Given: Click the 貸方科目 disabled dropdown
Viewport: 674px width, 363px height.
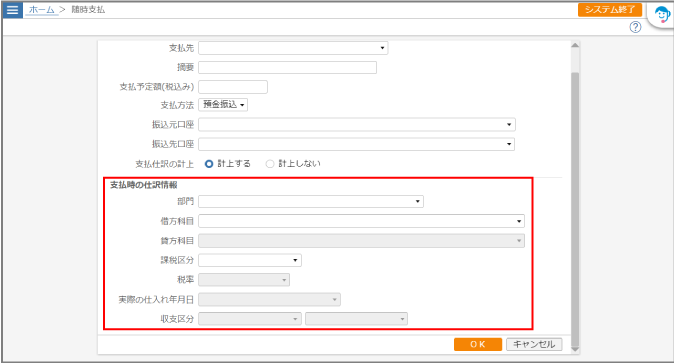Looking at the screenshot, I should 362,241.
